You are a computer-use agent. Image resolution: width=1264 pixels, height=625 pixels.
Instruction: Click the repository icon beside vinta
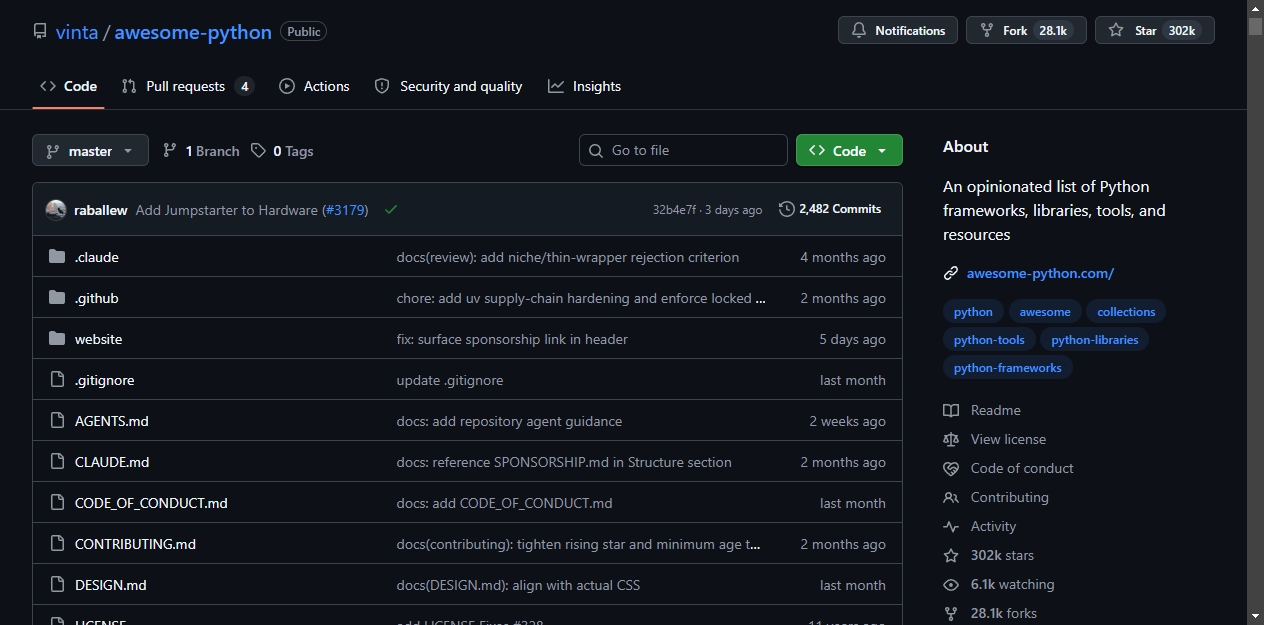click(40, 31)
